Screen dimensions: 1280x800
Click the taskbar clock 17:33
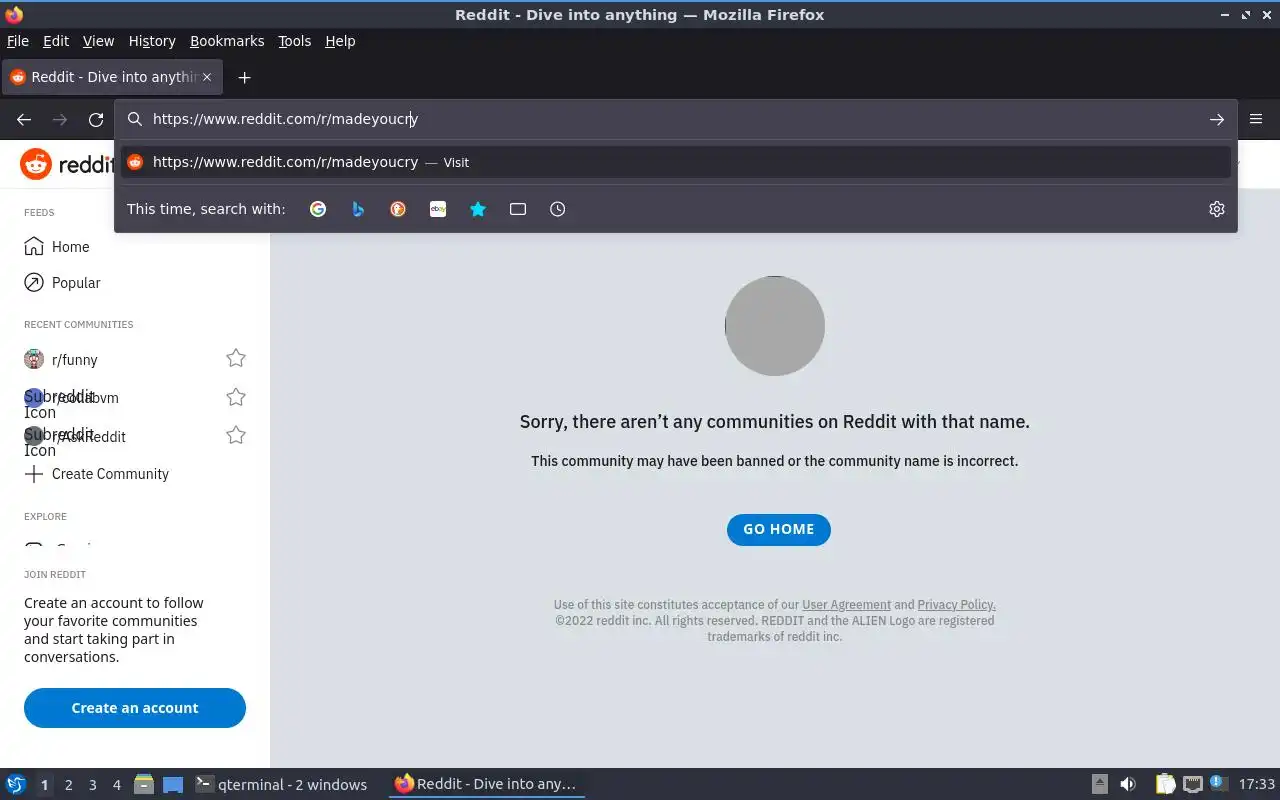1257,785
